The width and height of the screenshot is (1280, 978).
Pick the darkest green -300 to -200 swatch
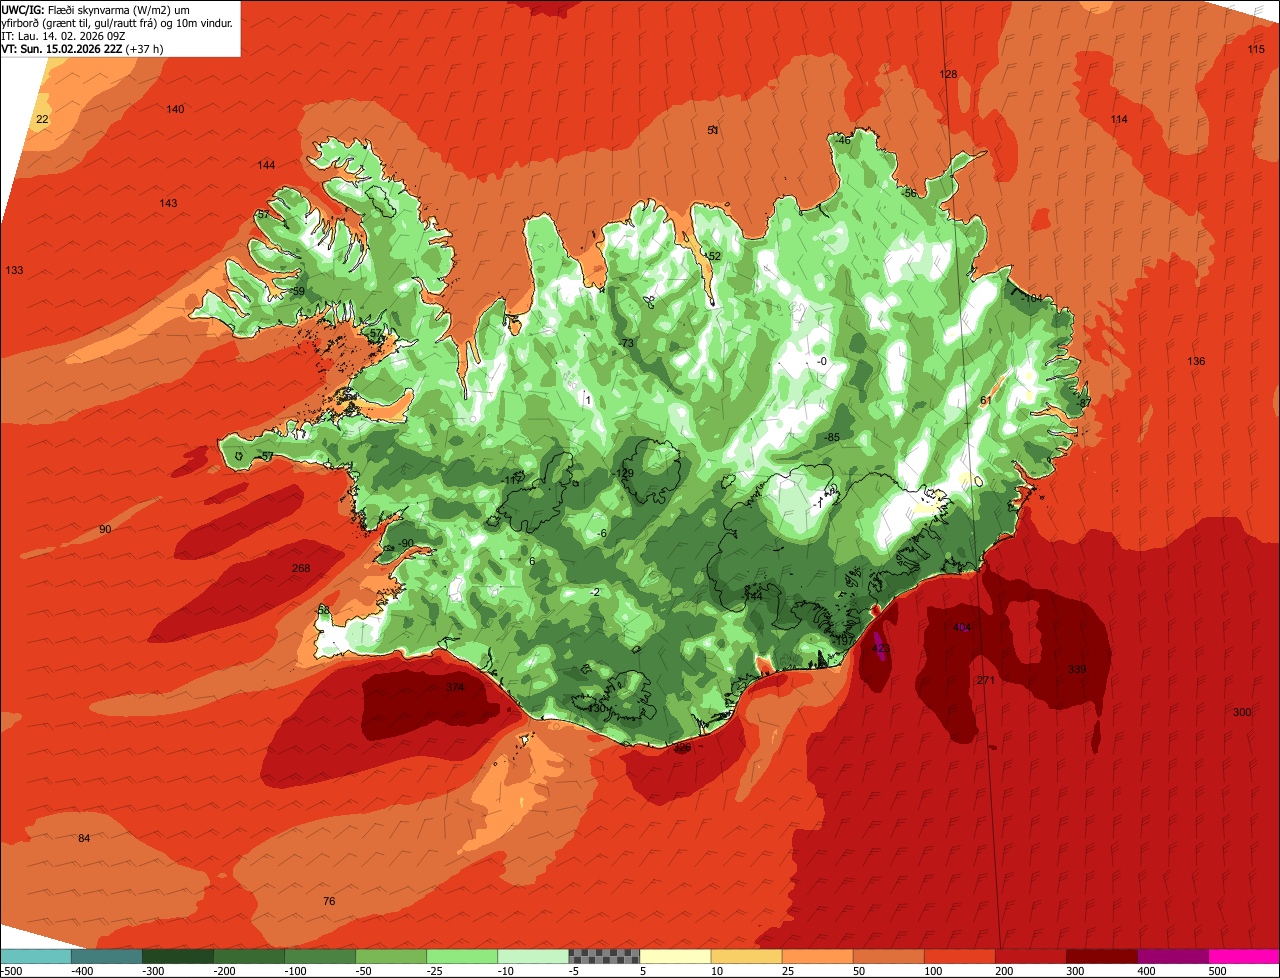point(177,956)
